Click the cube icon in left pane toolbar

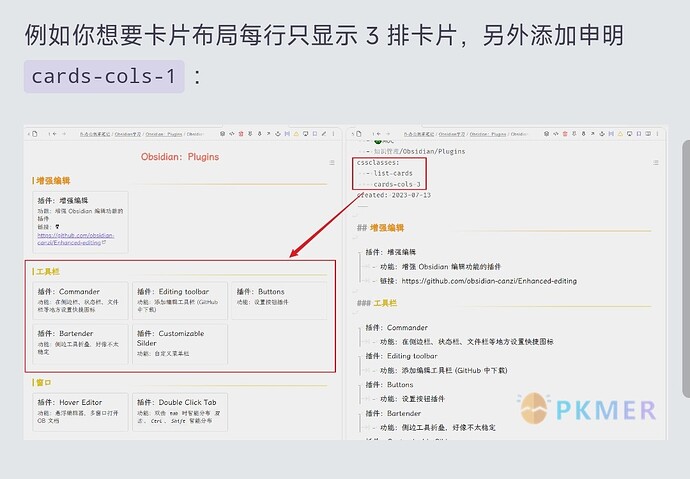pyautogui.click(x=222, y=134)
